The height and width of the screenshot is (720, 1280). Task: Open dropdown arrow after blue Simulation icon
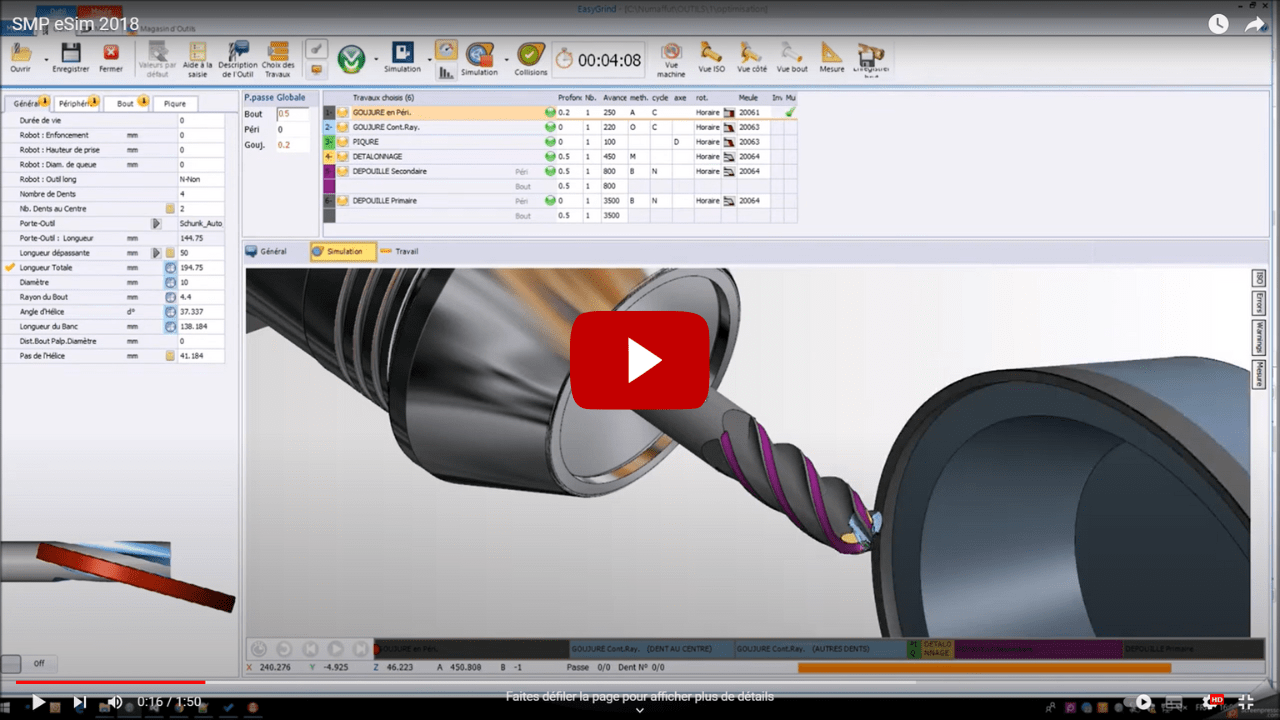[x=429, y=60]
